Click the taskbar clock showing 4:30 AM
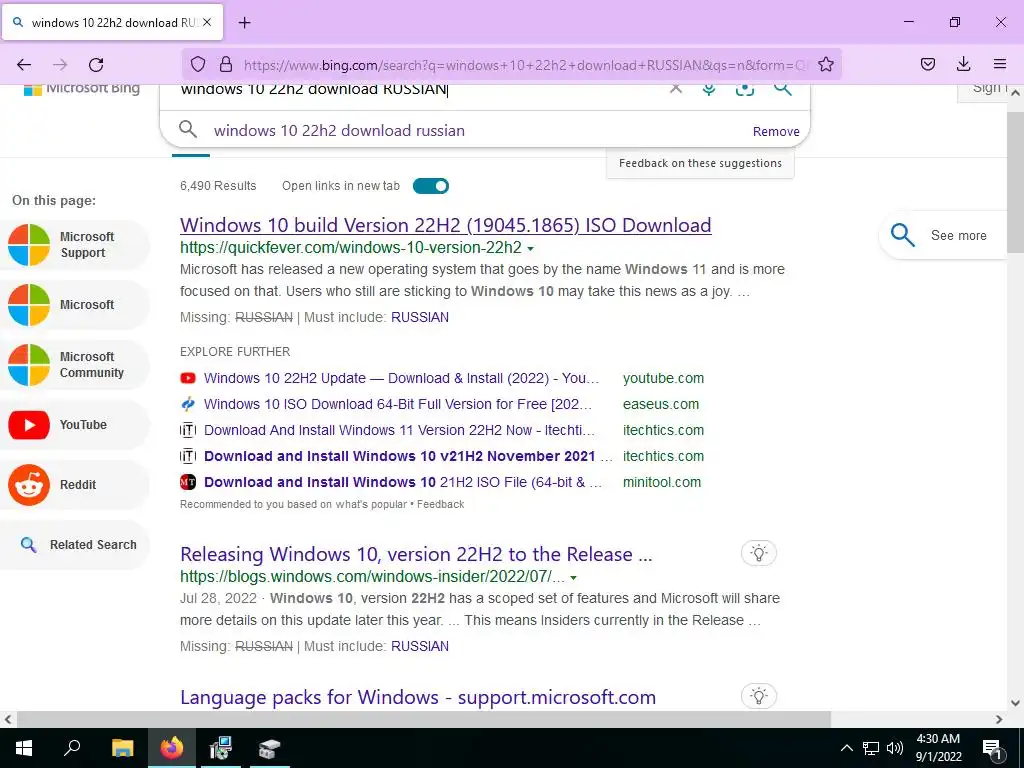The height and width of the screenshot is (768, 1024). 938,748
